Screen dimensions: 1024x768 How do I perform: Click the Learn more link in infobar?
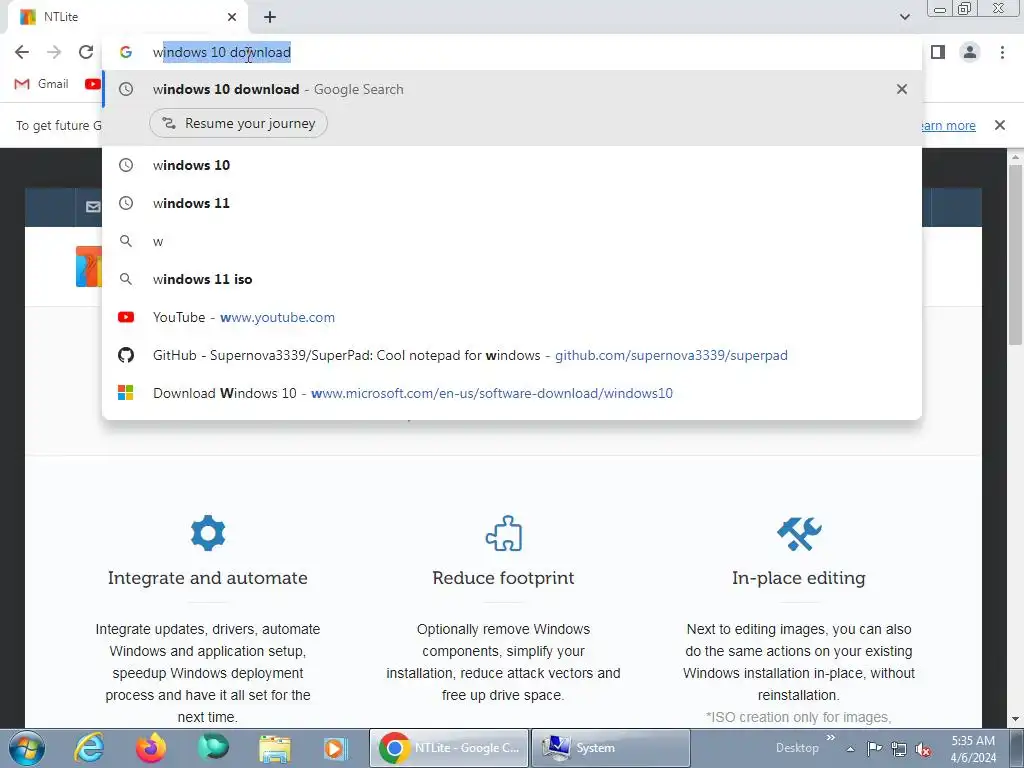coord(948,125)
